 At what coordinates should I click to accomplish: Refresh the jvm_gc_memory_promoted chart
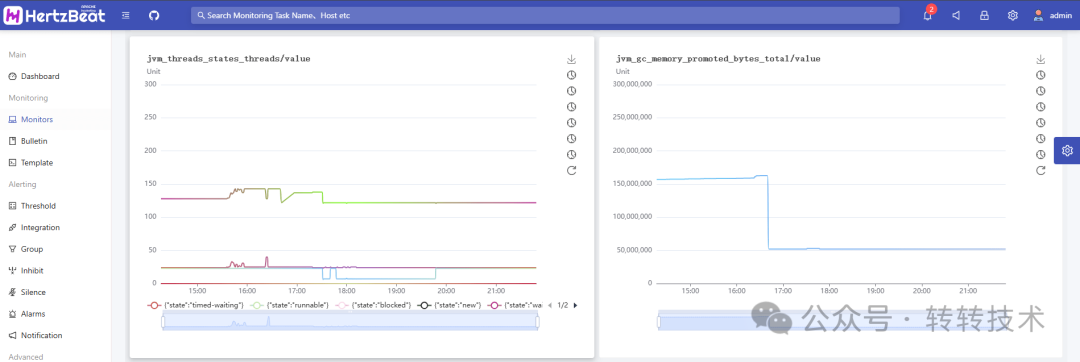[1041, 170]
